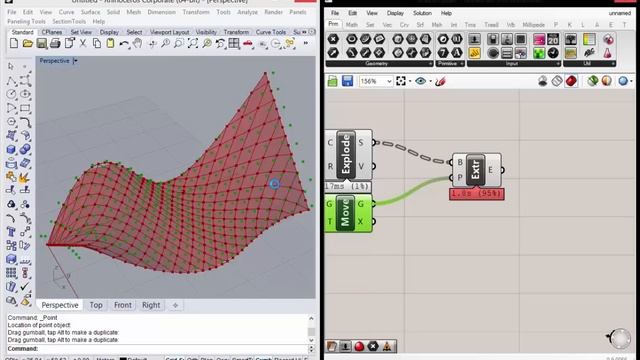Click the Explode tool icon in sidebar
The image size is (640, 360).
[24, 178]
